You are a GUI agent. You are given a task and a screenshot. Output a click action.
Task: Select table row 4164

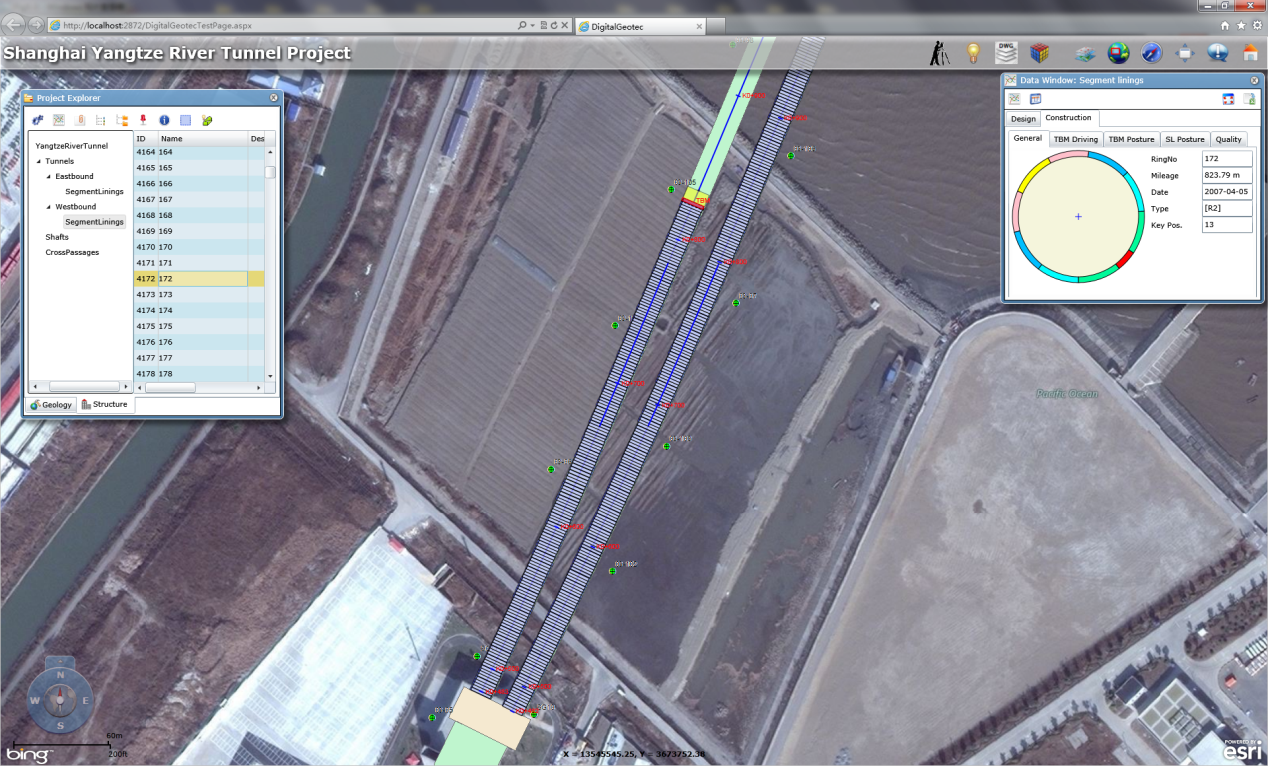tap(199, 152)
